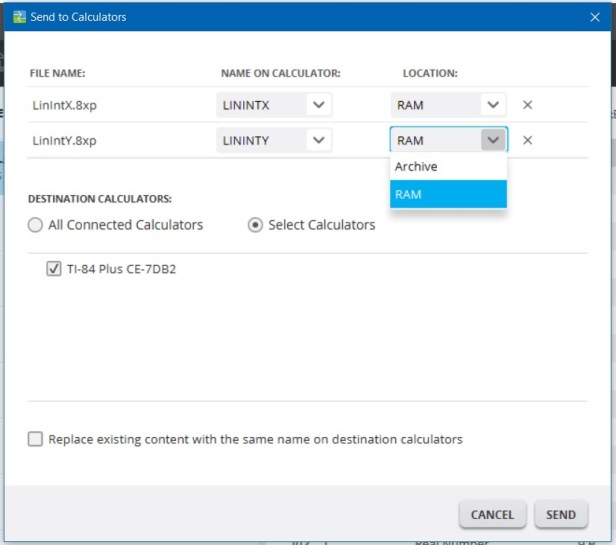
Task: Click the NAME ON CALCULATOR column header
Action: [280, 73]
